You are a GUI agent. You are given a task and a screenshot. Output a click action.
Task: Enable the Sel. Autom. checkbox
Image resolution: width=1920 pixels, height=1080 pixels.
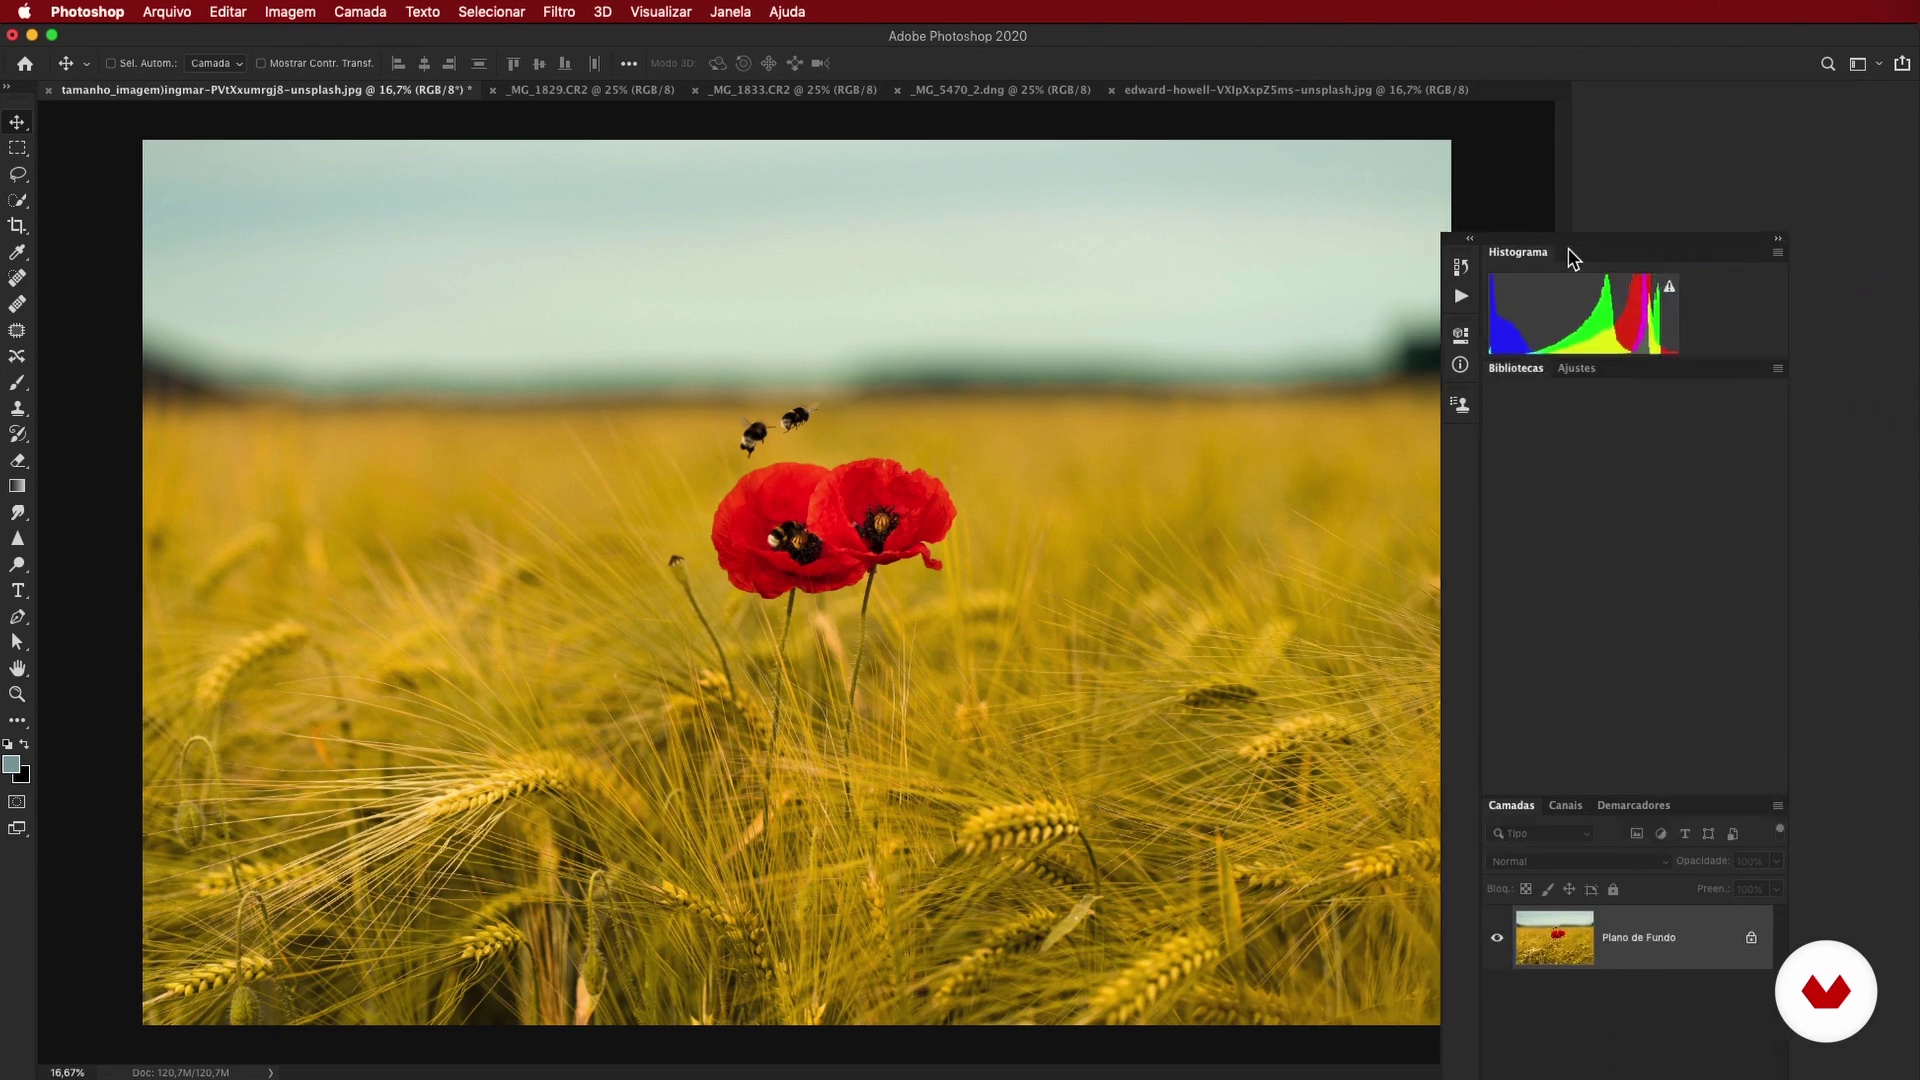coord(110,63)
